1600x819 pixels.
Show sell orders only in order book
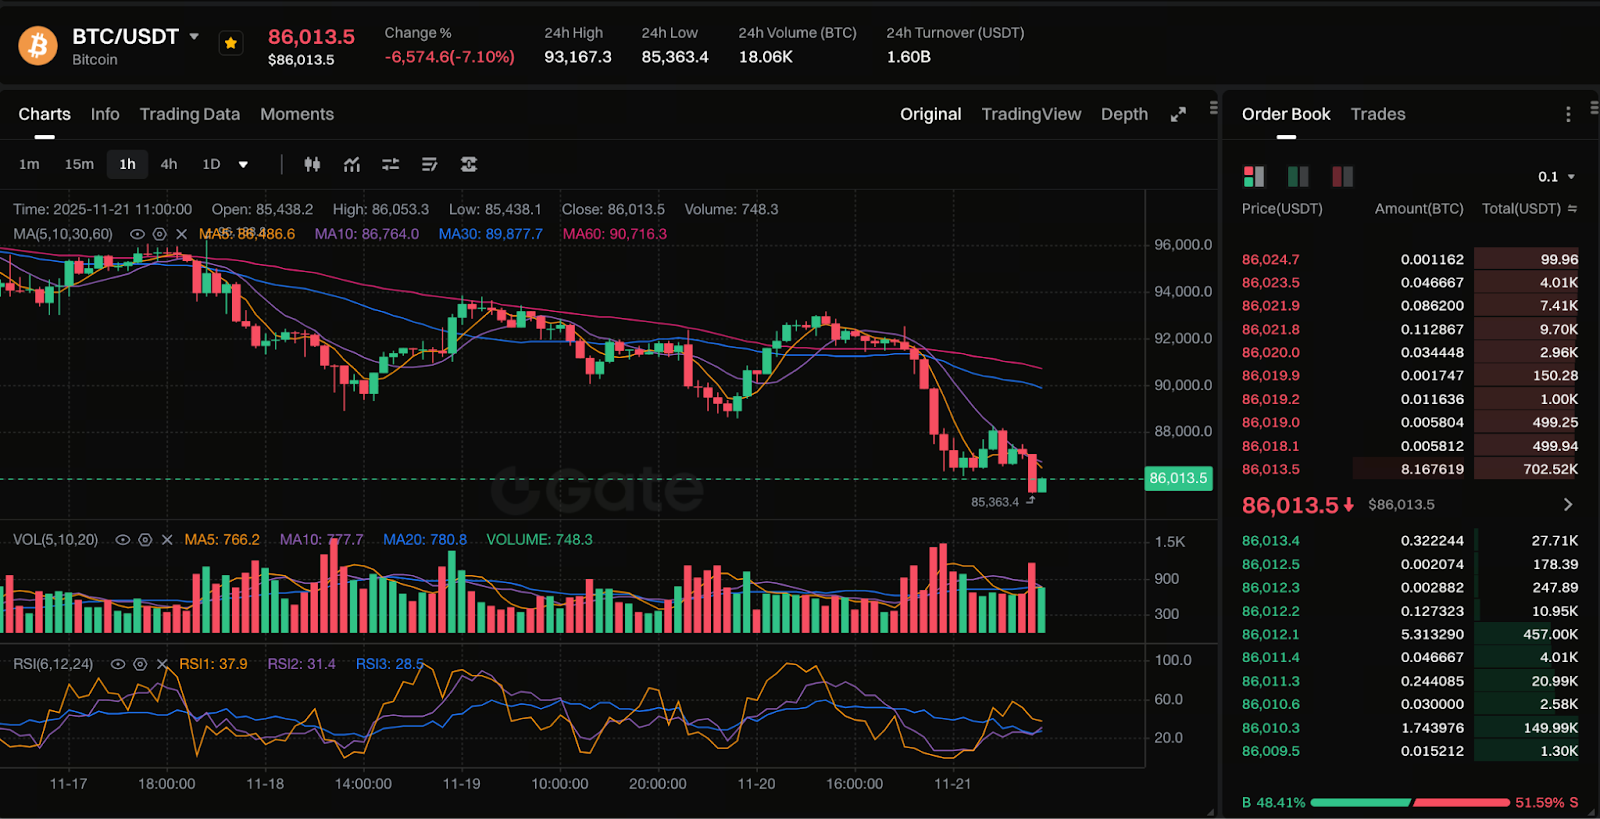coord(1342,177)
